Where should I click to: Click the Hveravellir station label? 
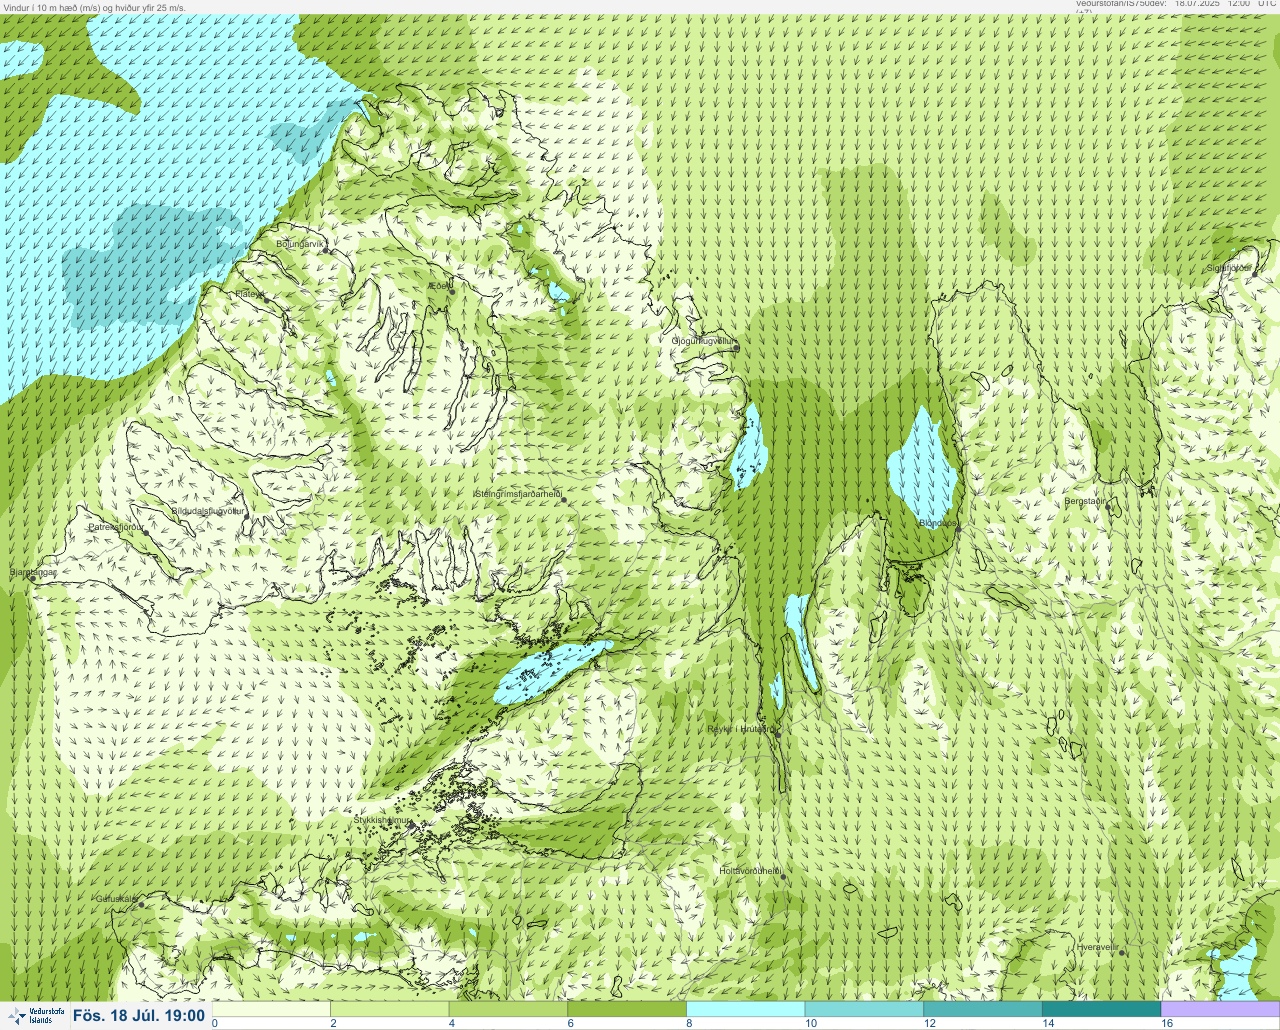pyautogui.click(x=1097, y=946)
